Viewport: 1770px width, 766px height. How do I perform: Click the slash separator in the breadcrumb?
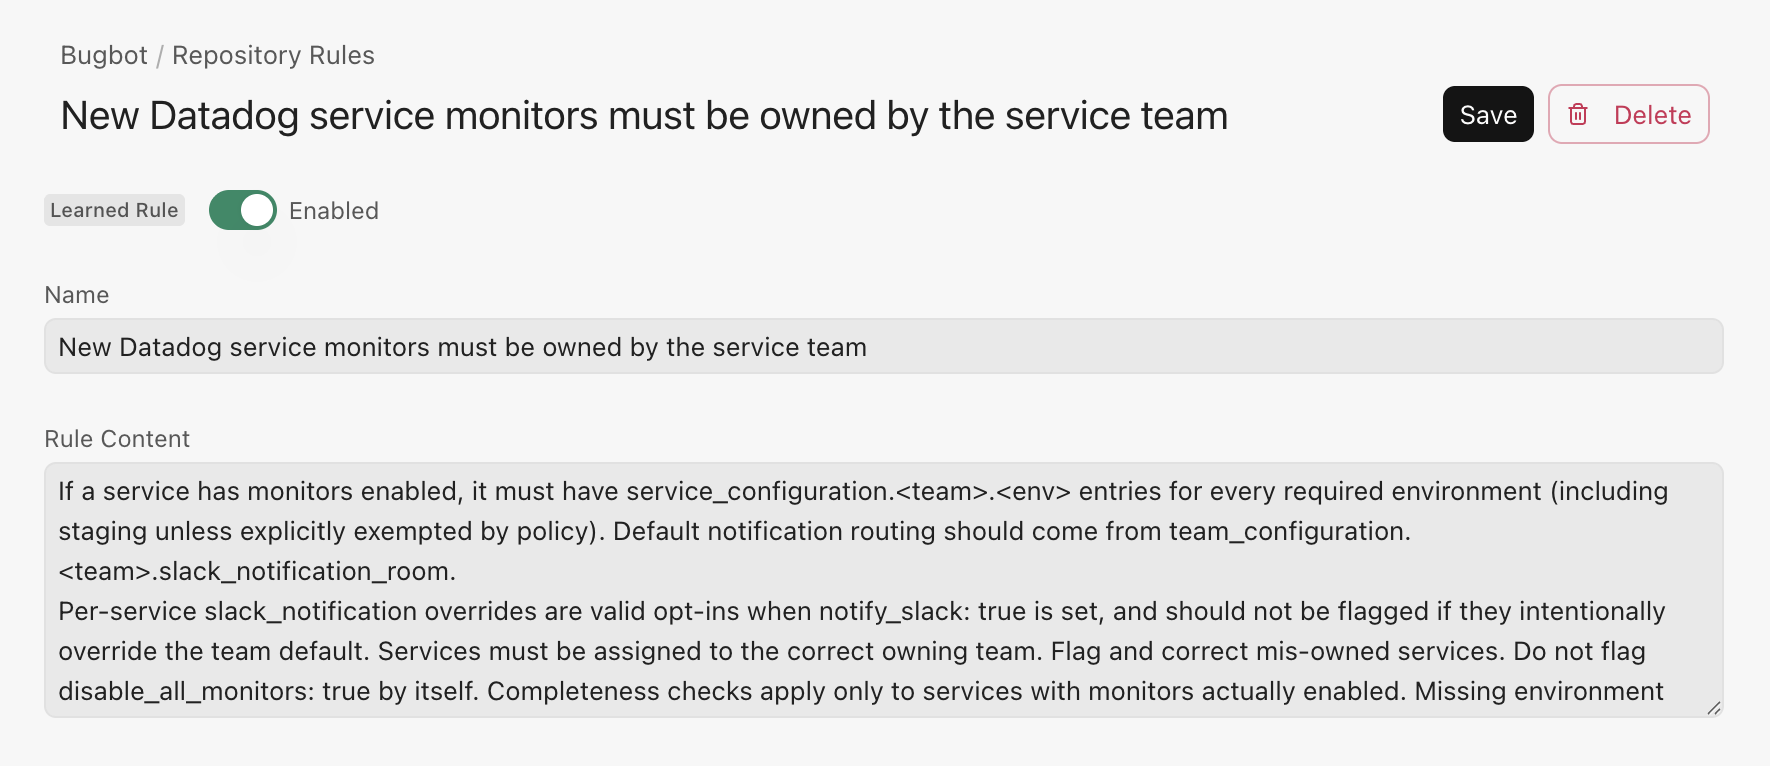[160, 56]
